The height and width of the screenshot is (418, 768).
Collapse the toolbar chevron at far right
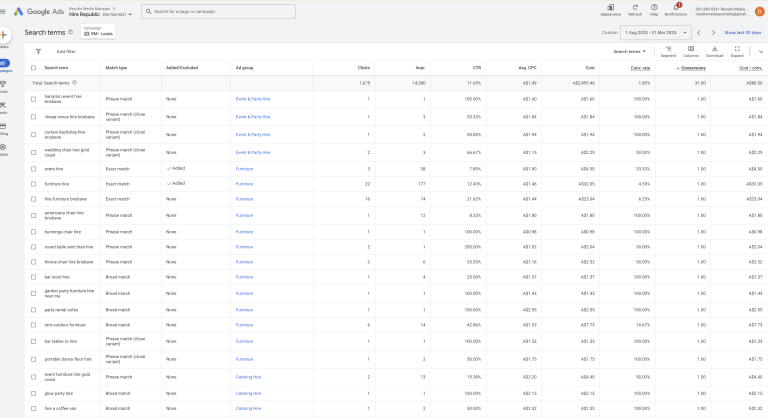tap(761, 51)
